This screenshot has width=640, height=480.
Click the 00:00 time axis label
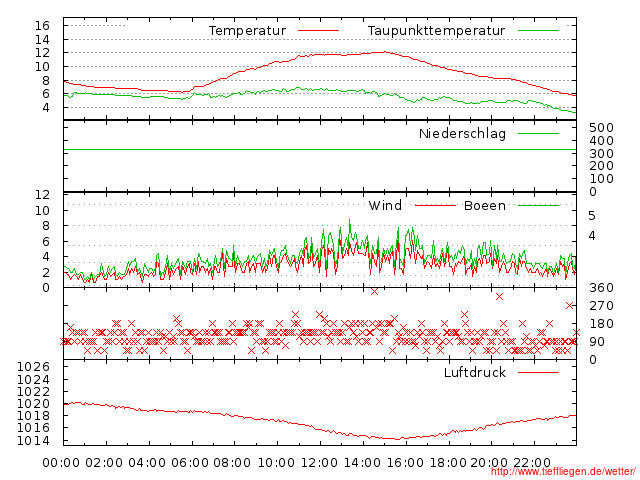61,463
